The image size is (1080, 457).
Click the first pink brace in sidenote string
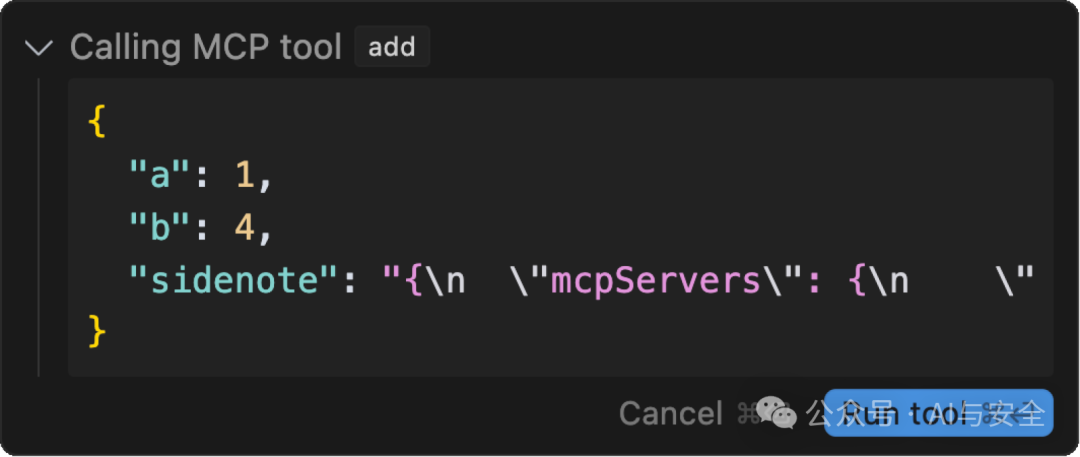pyautogui.click(x=415, y=281)
